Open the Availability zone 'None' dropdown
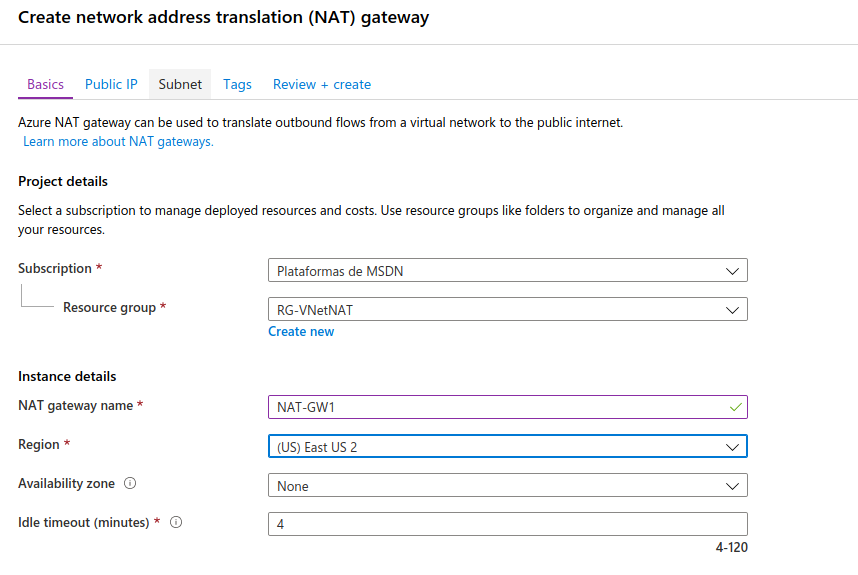The height and width of the screenshot is (575, 858). tap(507, 486)
